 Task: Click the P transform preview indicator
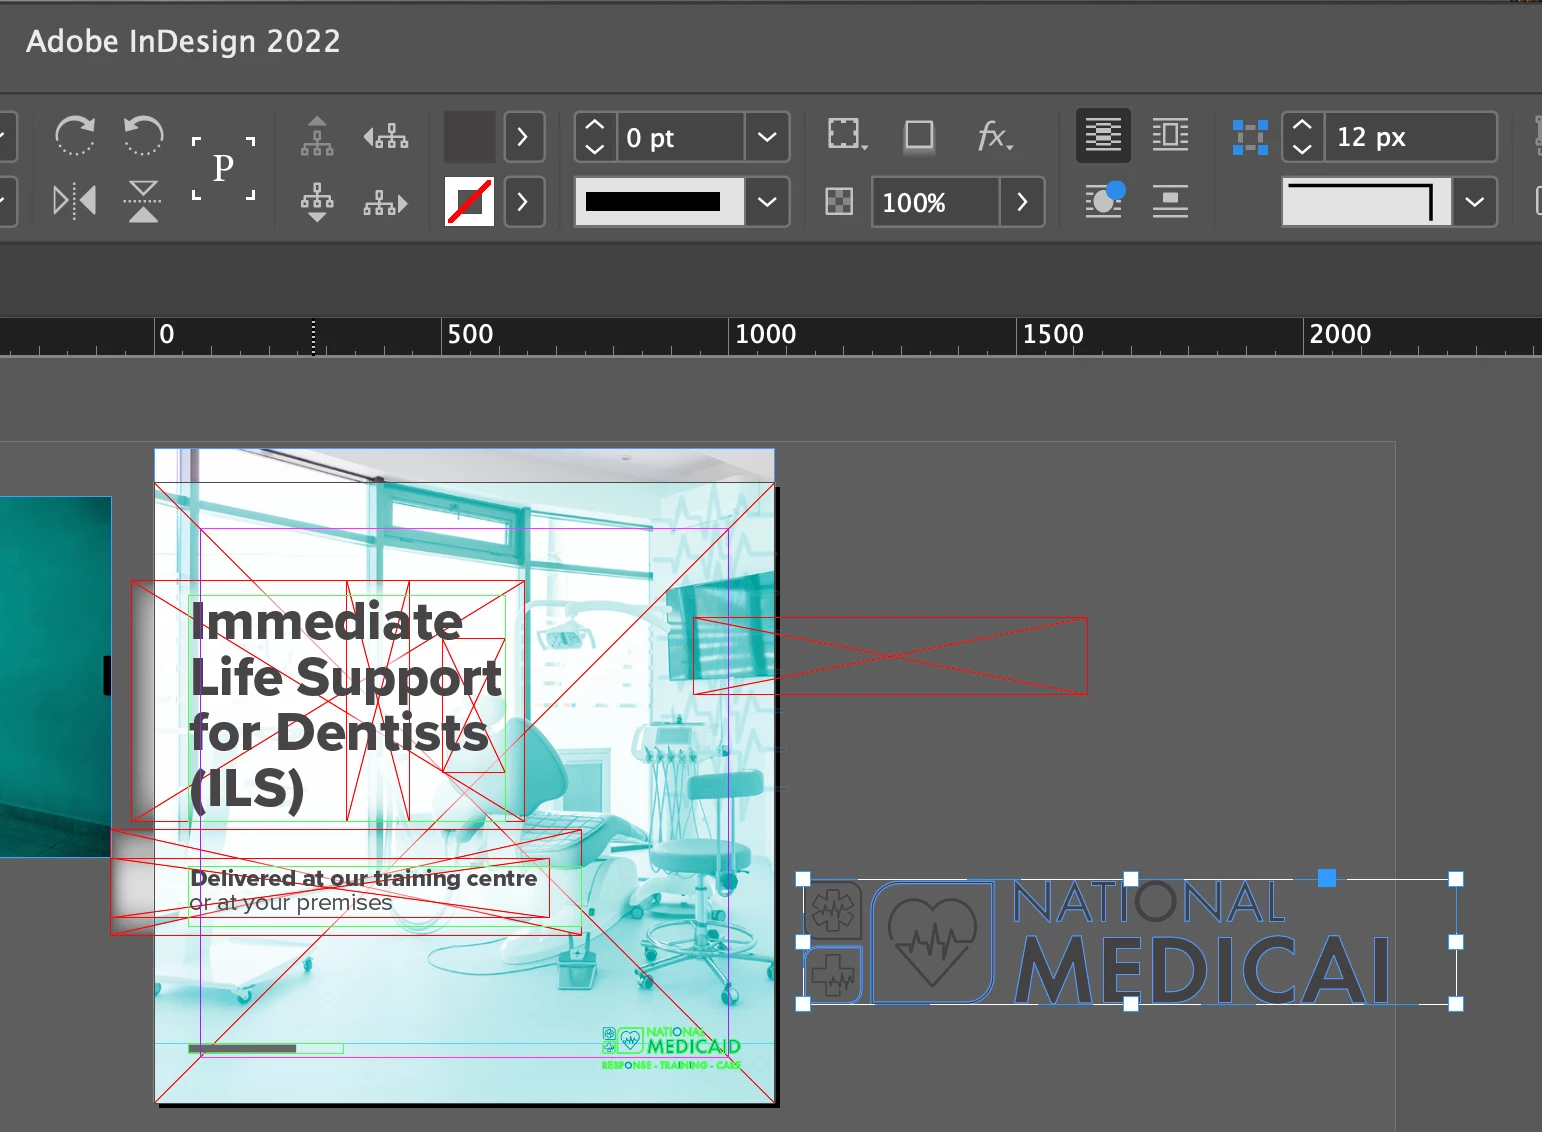(x=223, y=168)
